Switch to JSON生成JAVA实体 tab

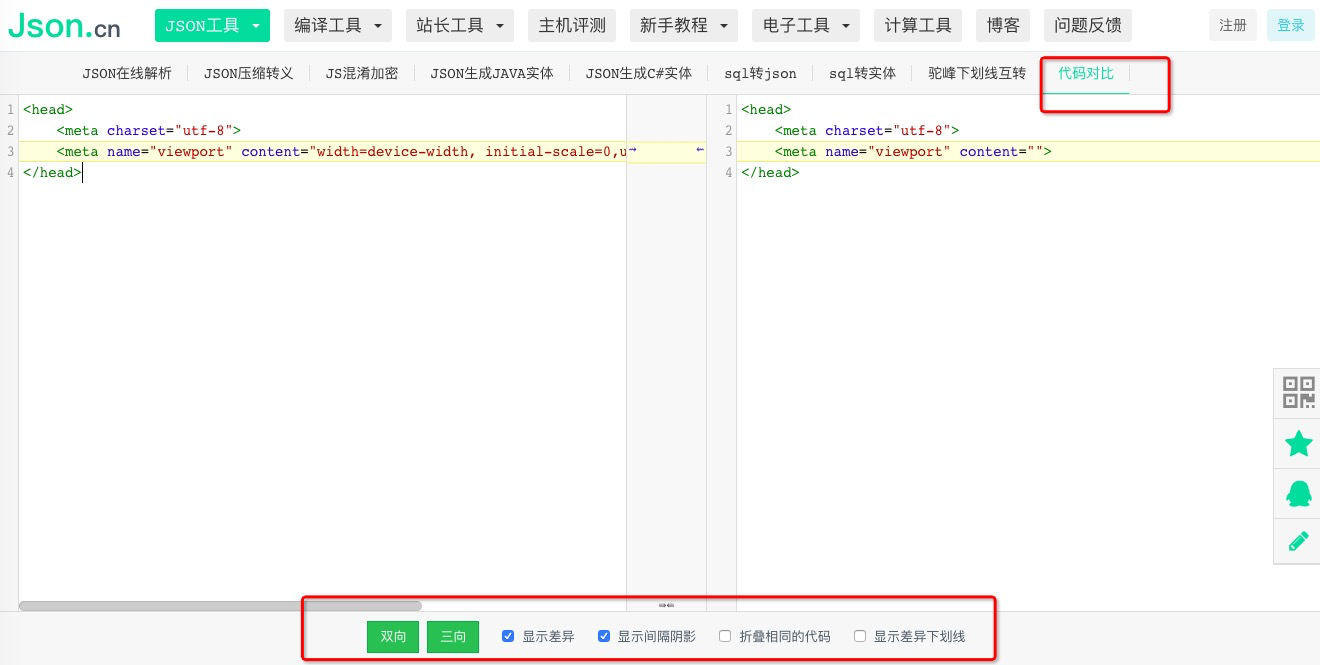point(492,73)
